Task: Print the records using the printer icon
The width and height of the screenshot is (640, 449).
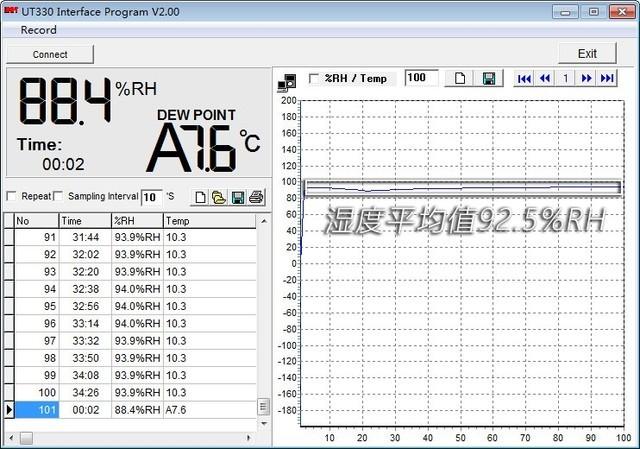Action: [256, 197]
